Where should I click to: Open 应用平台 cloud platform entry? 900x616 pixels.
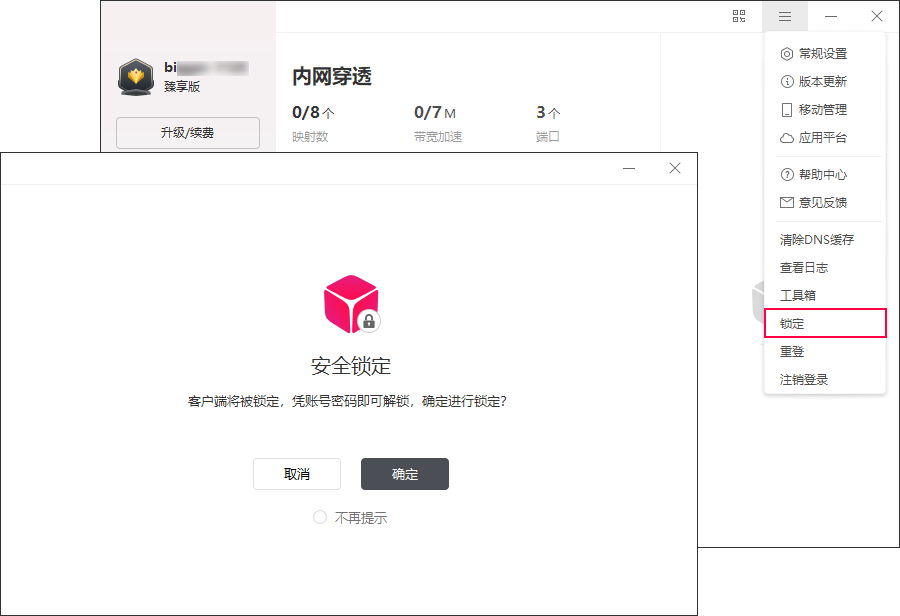coord(822,138)
